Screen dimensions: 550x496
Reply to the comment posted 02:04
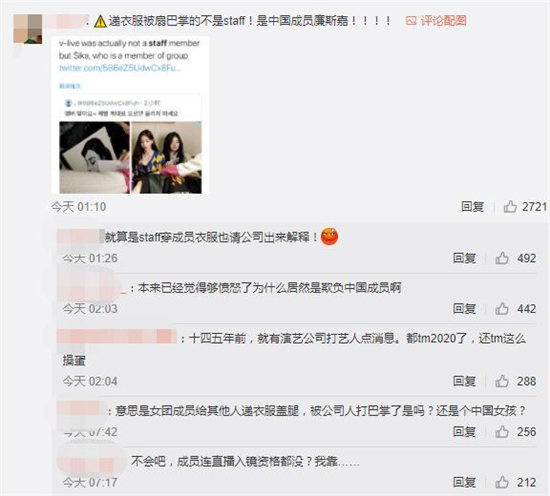click(464, 381)
